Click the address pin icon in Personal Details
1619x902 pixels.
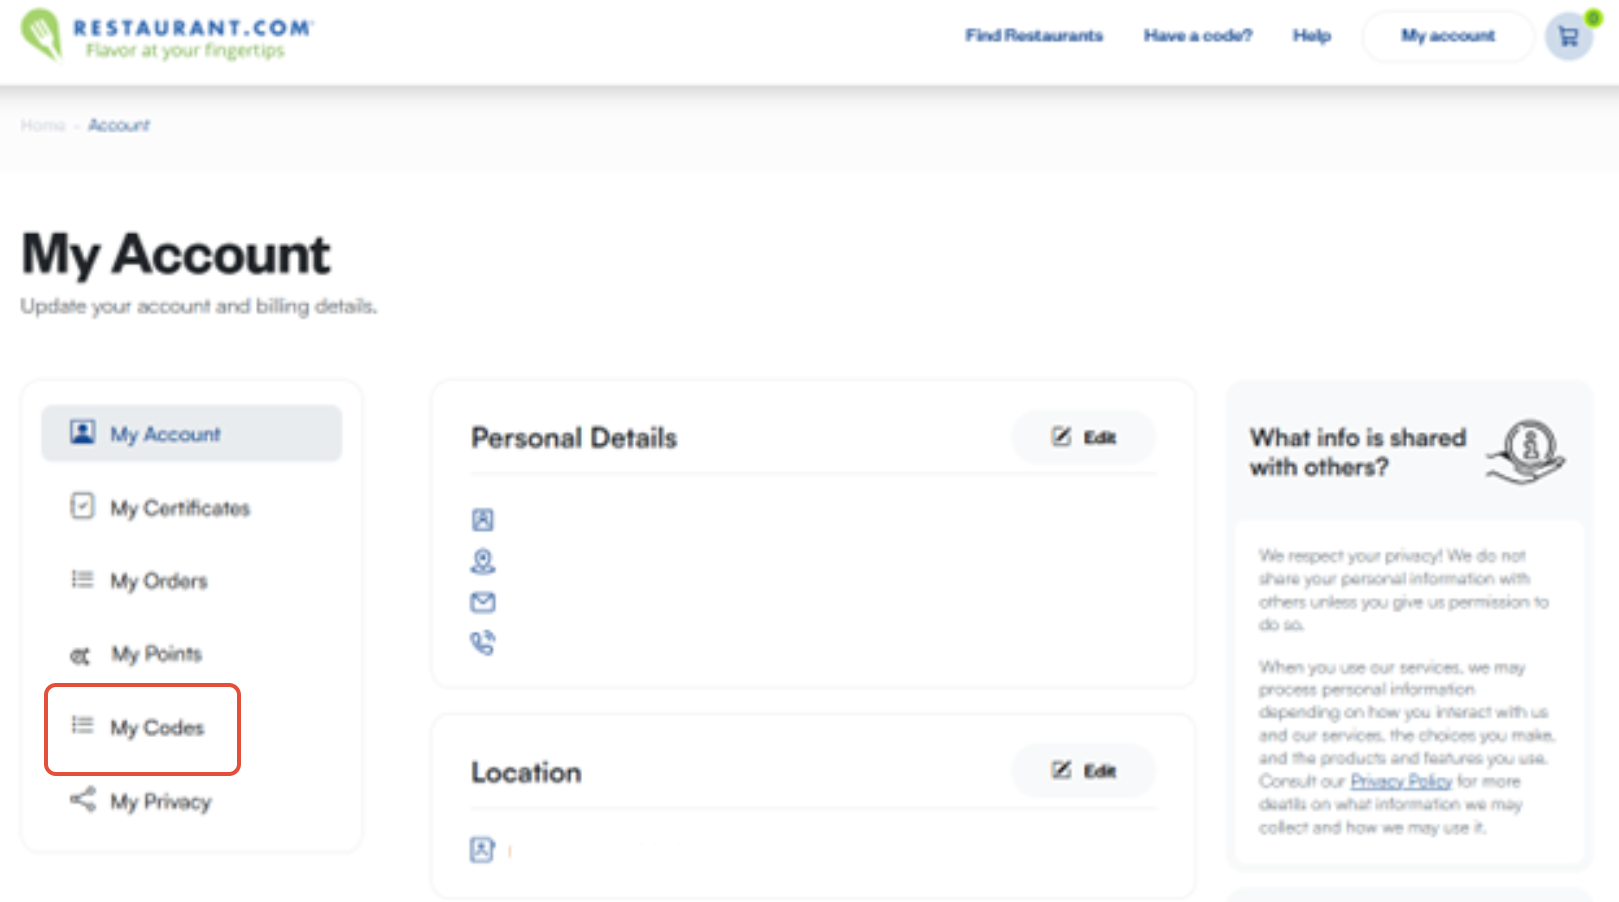[483, 561]
